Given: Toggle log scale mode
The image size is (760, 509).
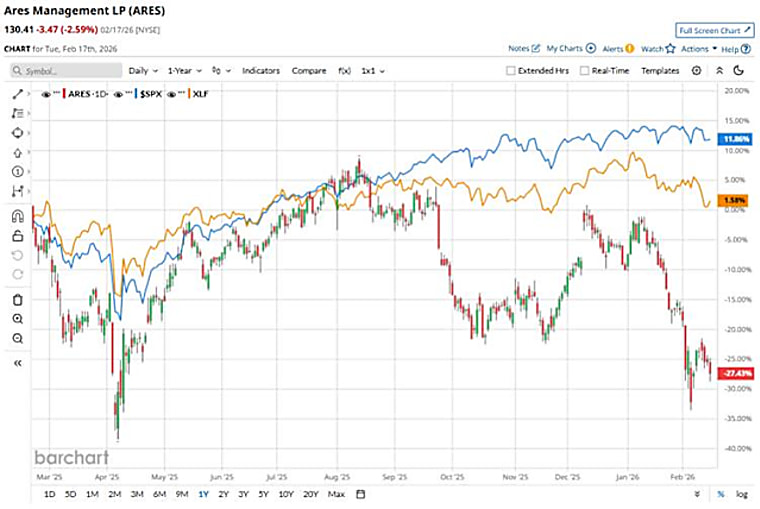Looking at the screenshot, I should 742,494.
